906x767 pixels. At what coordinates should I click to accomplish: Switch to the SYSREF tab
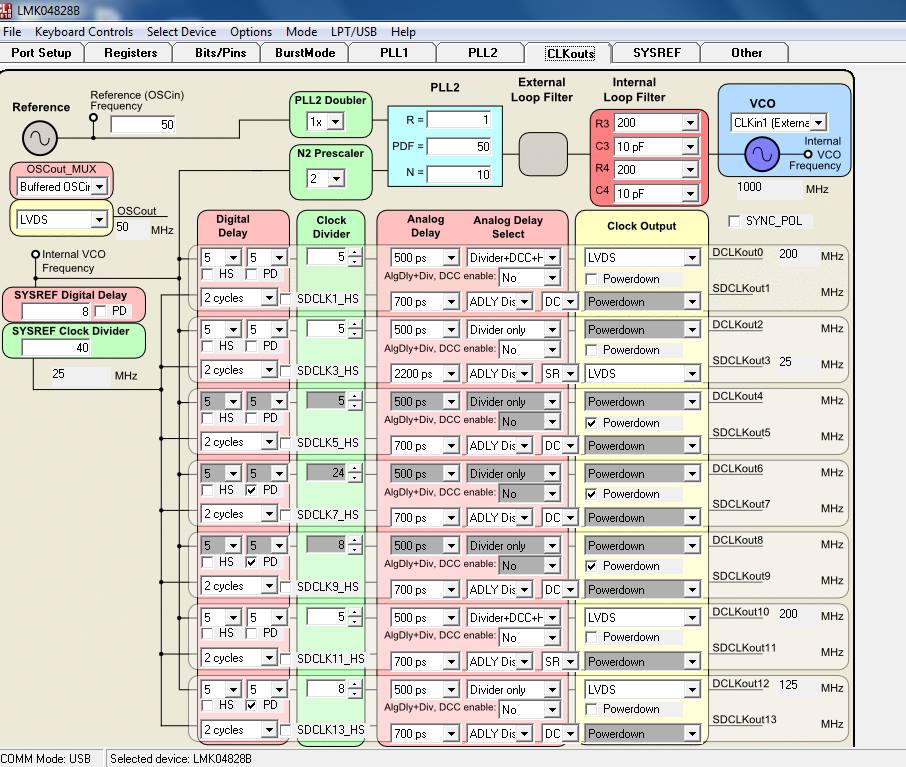tap(657, 52)
